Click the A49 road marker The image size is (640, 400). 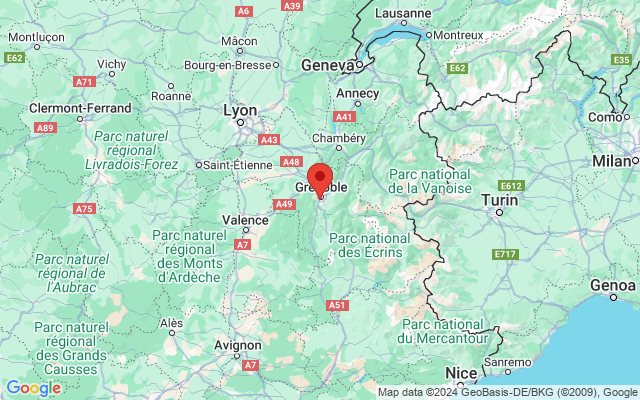coord(284,204)
